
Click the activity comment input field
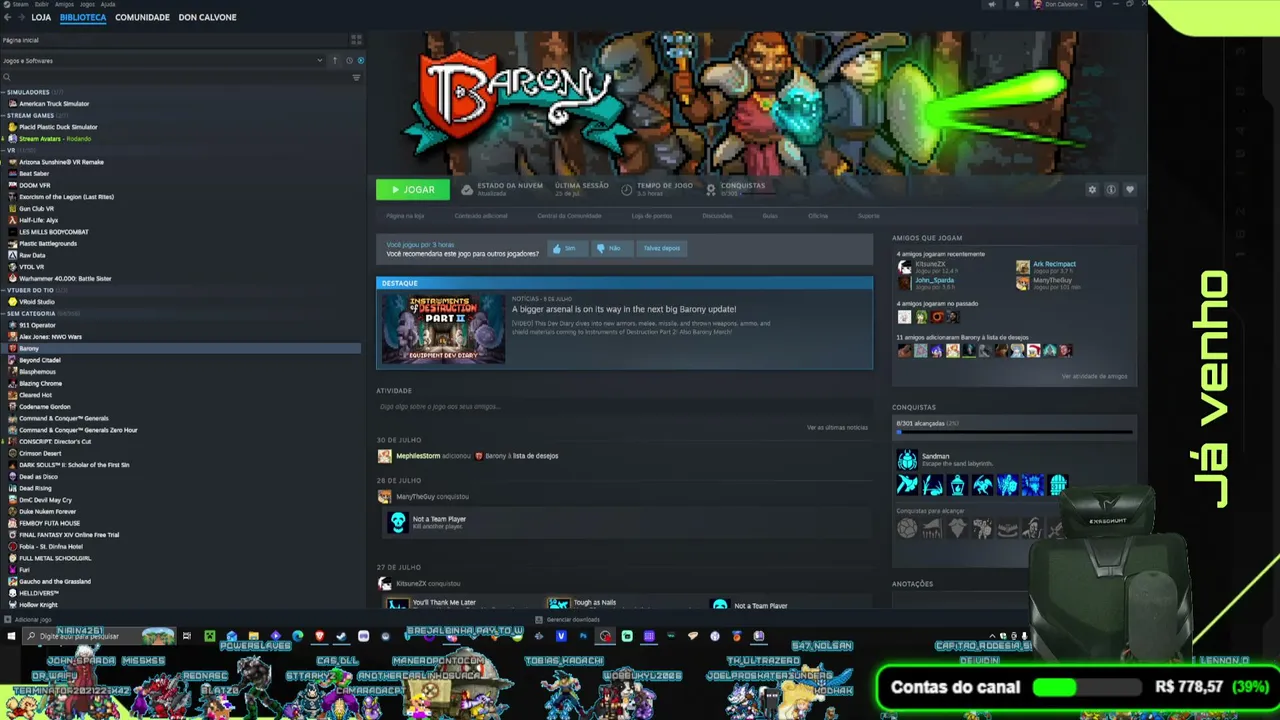coord(624,407)
